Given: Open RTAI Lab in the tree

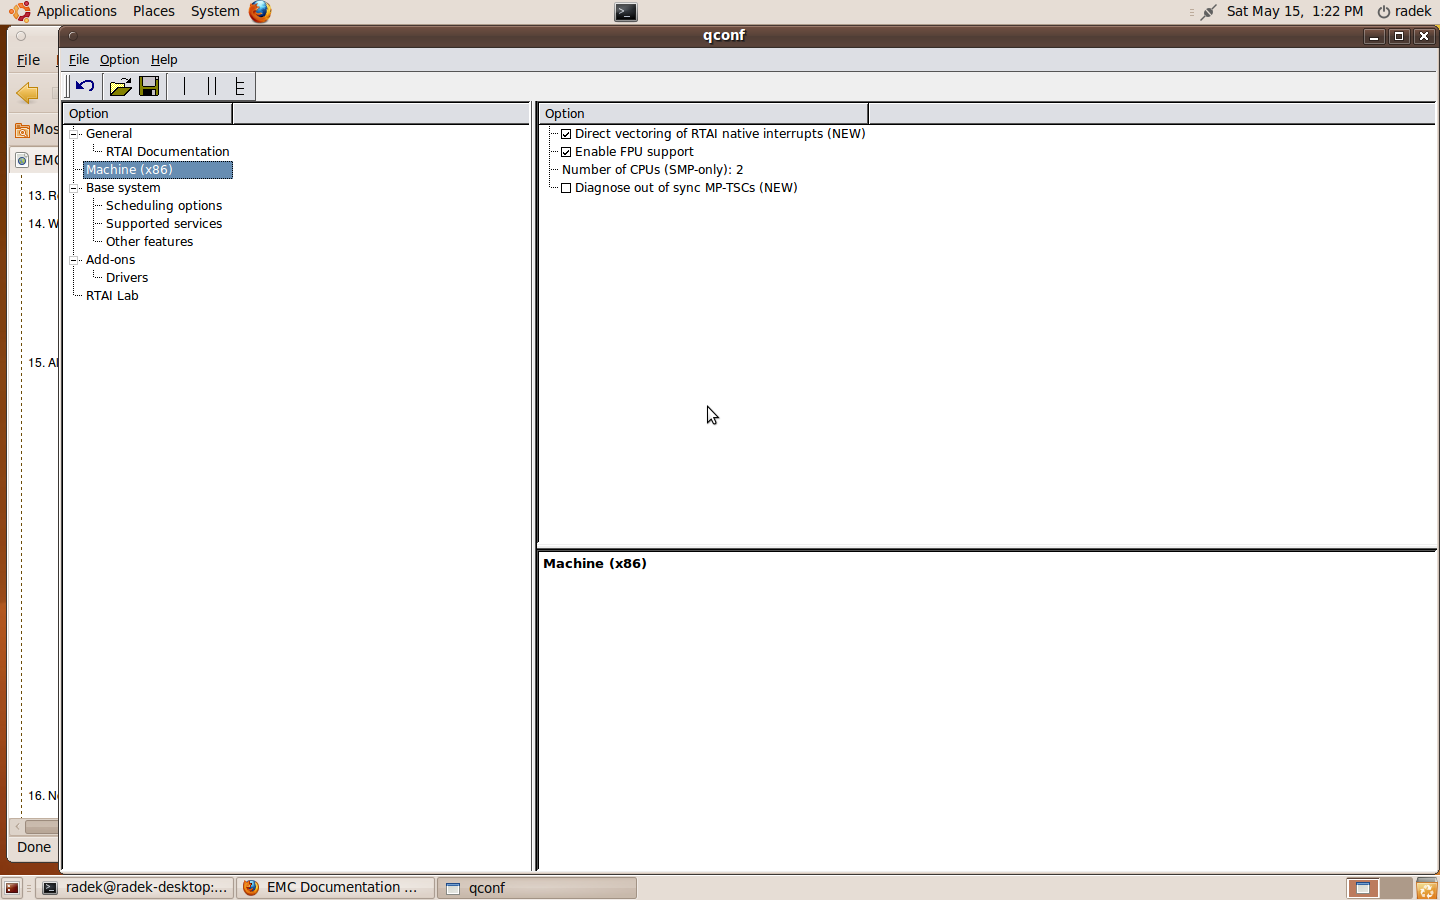Looking at the screenshot, I should click(112, 296).
